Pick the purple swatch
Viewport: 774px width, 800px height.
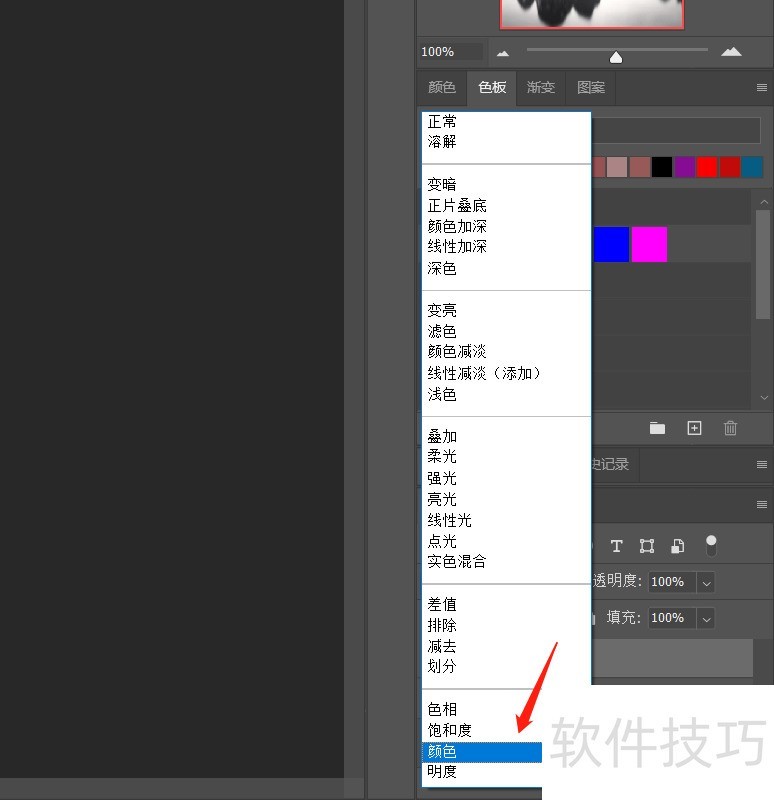tap(684, 167)
